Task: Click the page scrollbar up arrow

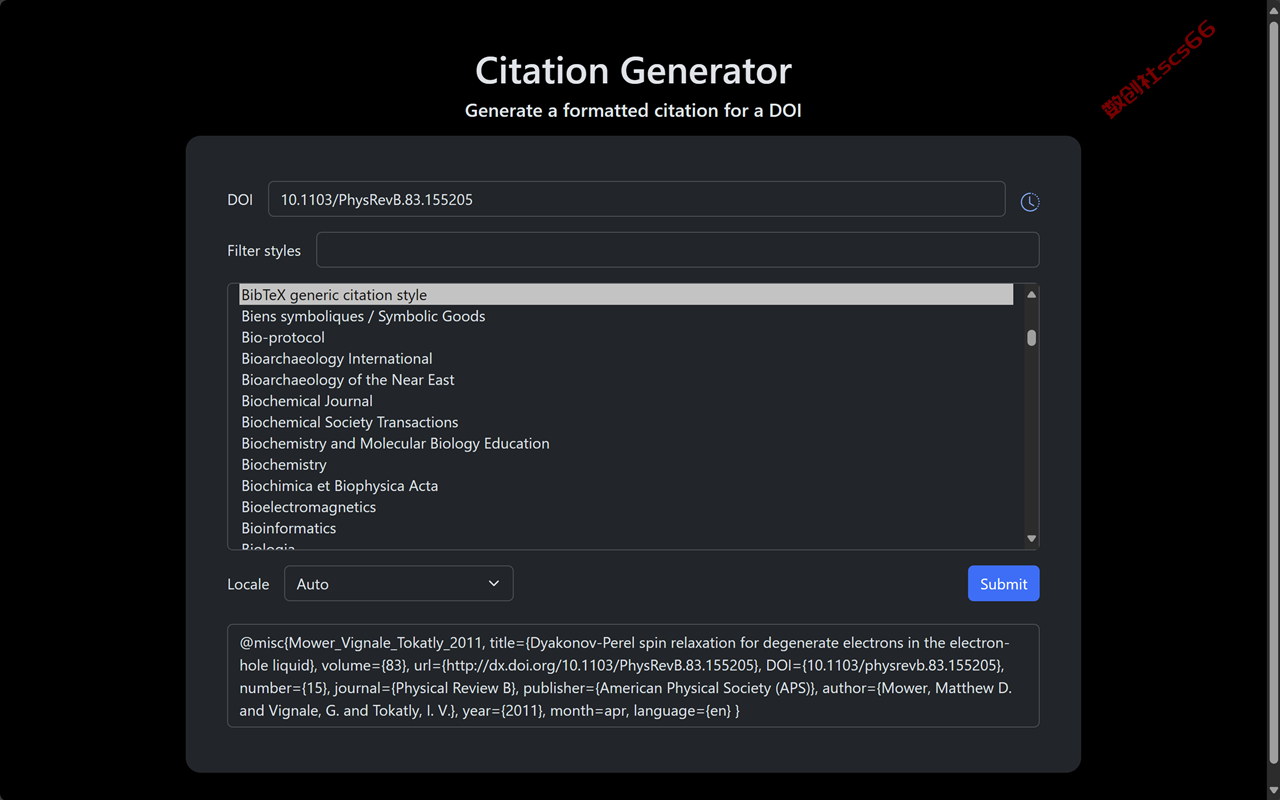Action: coord(1273,9)
